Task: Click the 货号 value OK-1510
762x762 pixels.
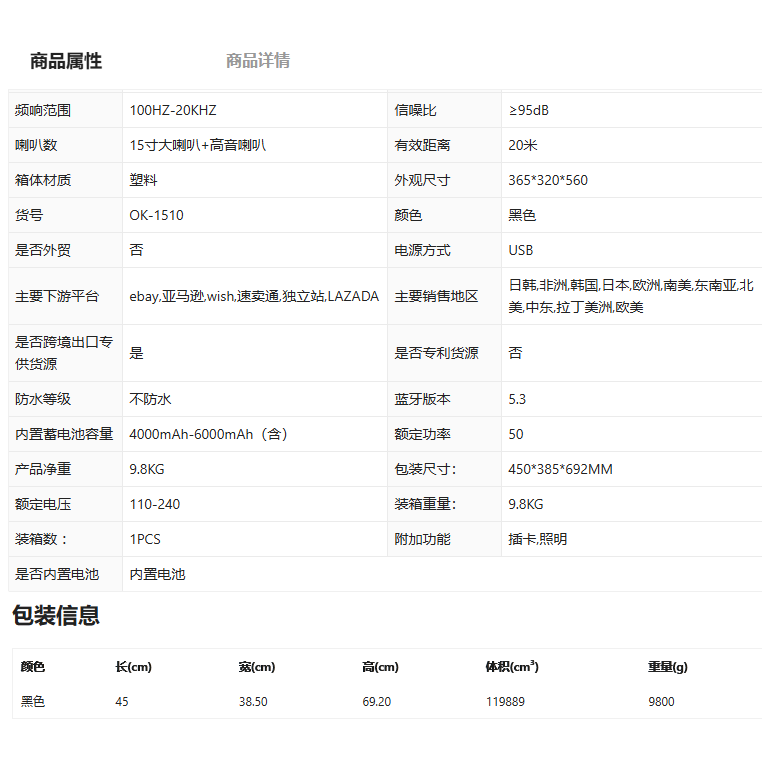Action: [157, 215]
